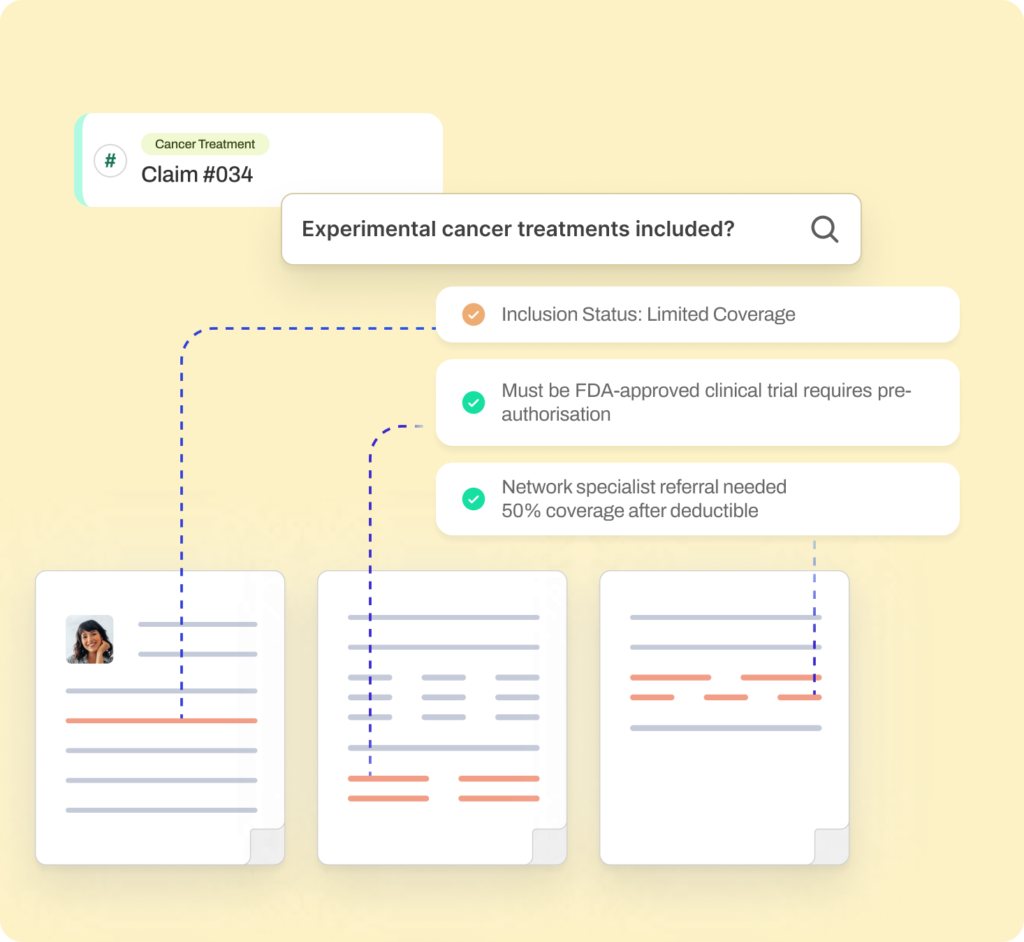Click green check icon beside FDA-approved clinical trial
Image resolution: width=1024 pixels, height=942 pixels.
[x=473, y=402]
